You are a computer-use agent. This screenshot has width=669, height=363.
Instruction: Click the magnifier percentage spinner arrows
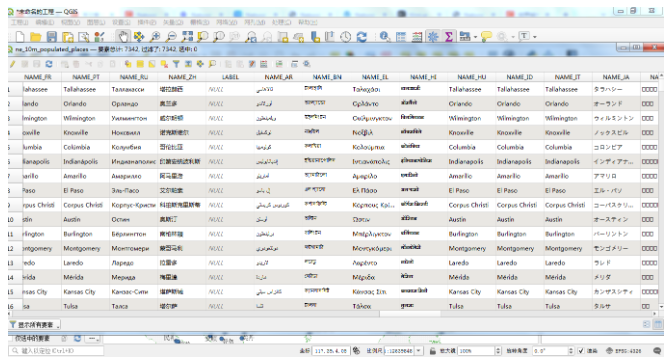498,351
